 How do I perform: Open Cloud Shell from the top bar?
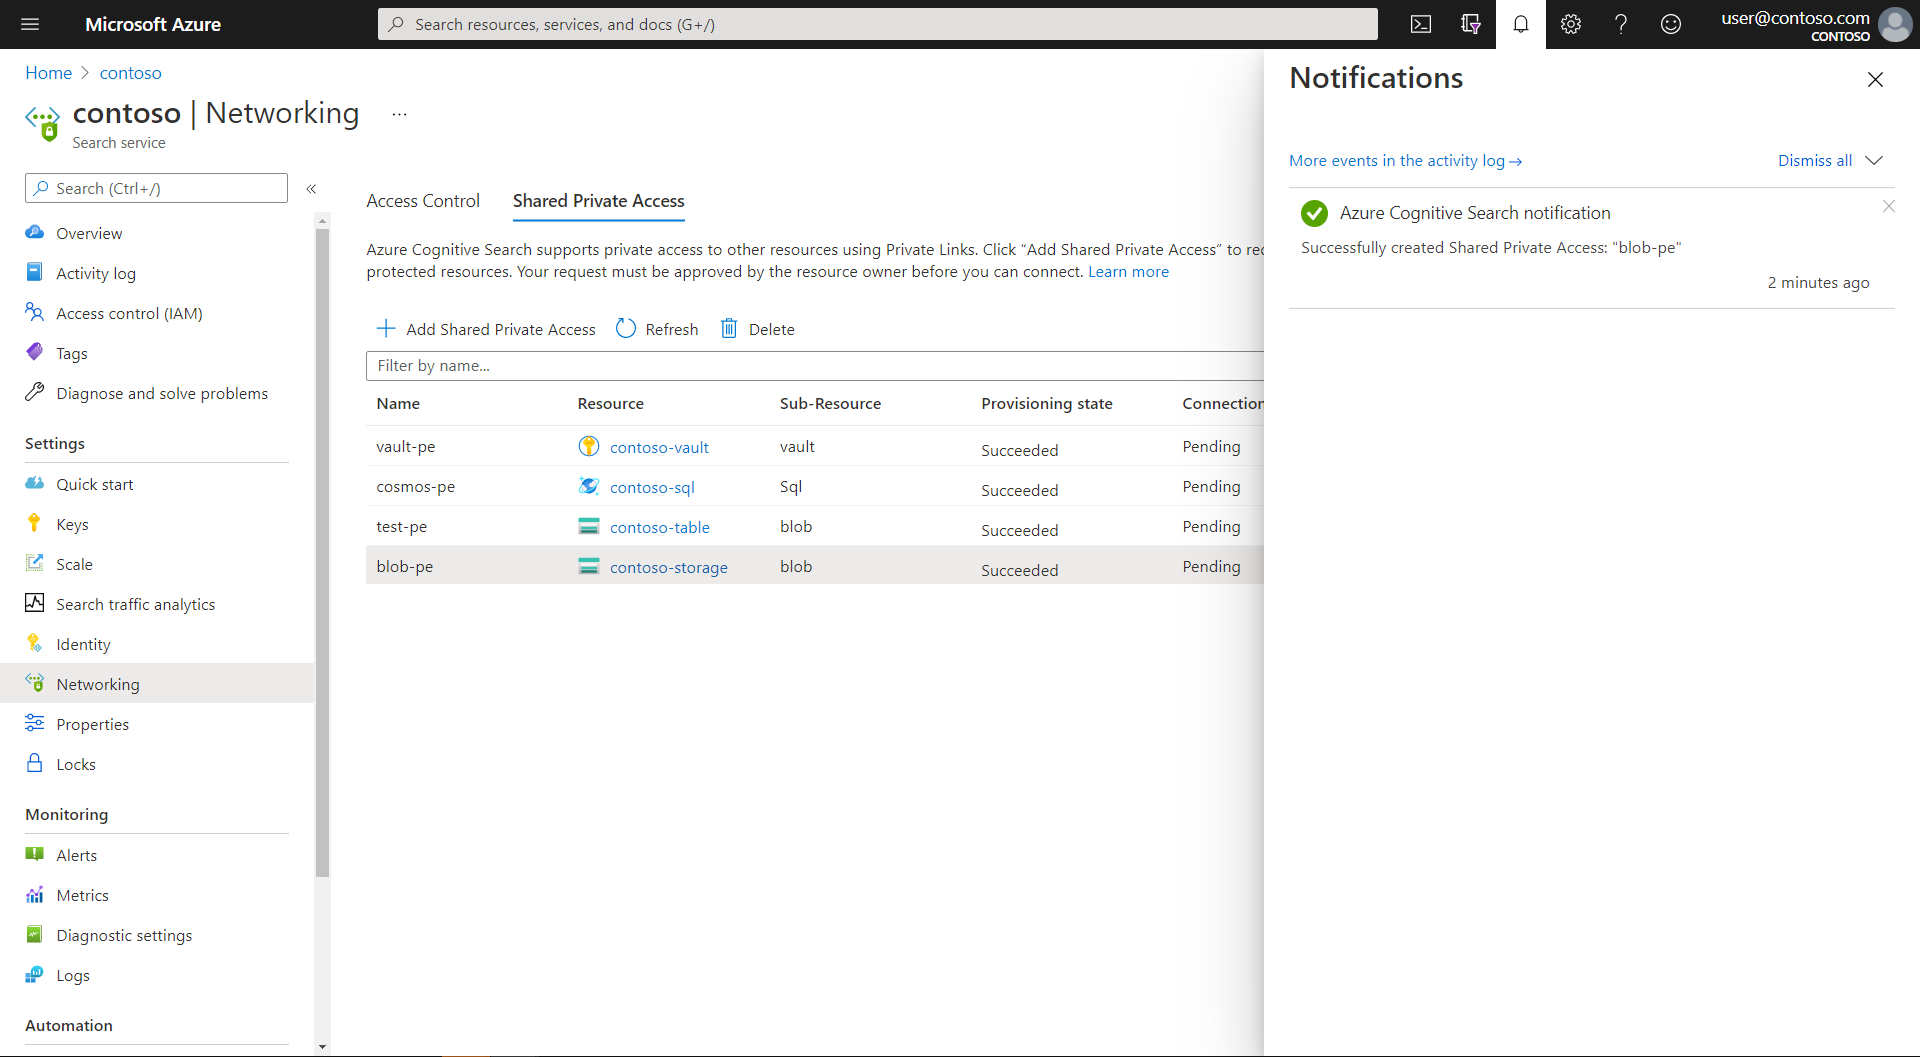point(1420,24)
